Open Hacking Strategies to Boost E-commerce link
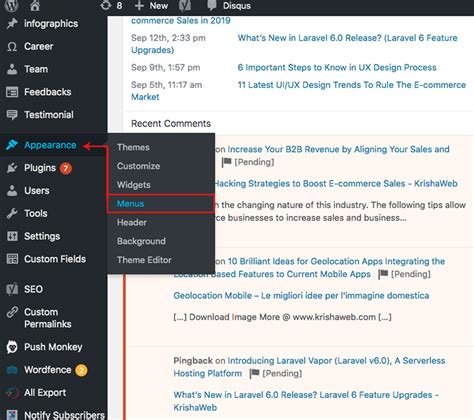Screen dimensions: 474x420 pyautogui.click(x=336, y=184)
